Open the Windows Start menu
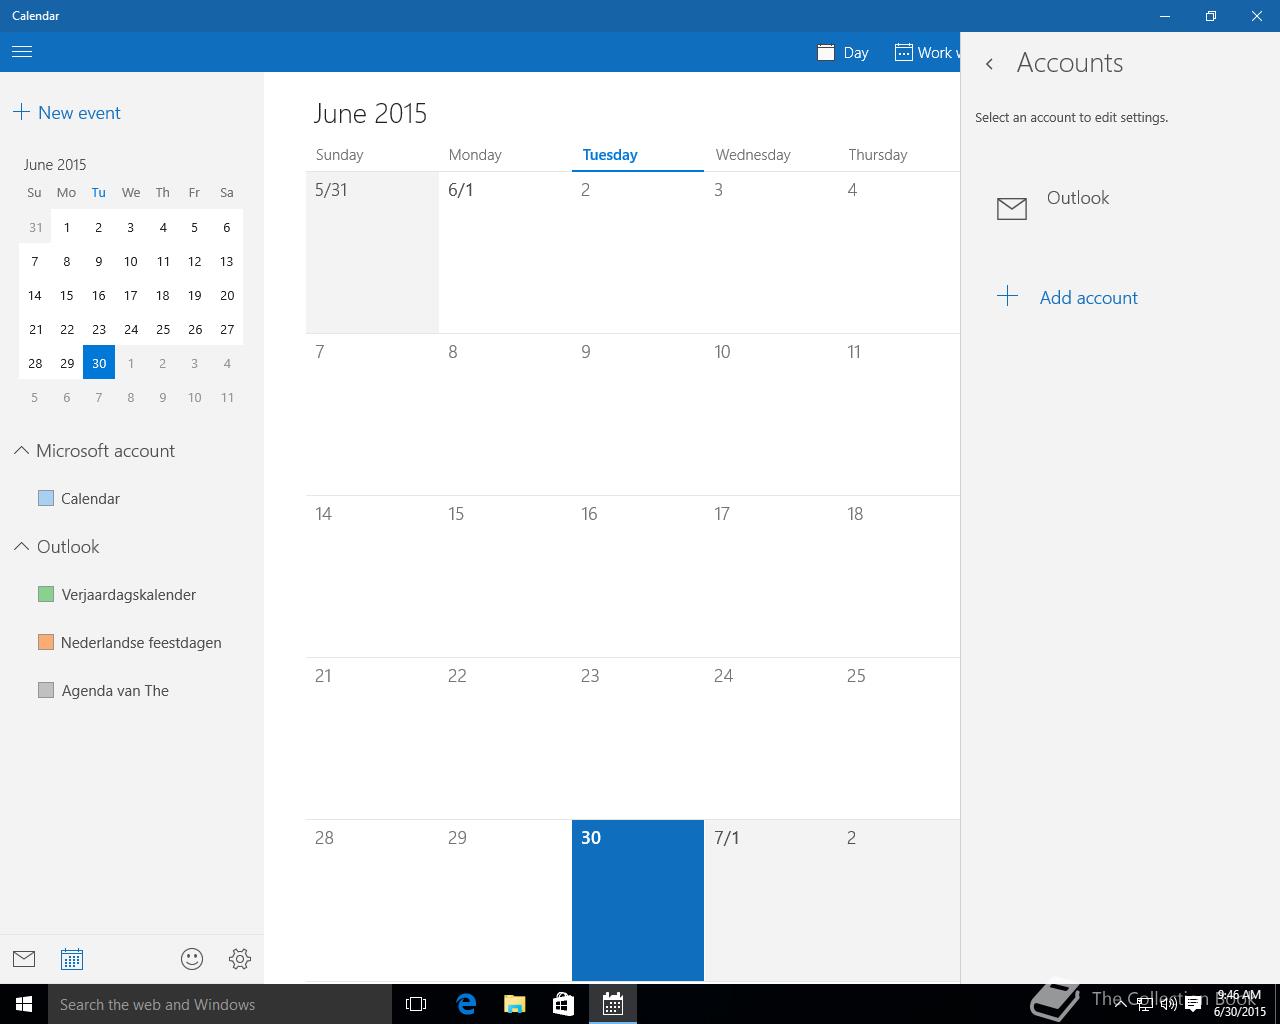 pos(24,1004)
